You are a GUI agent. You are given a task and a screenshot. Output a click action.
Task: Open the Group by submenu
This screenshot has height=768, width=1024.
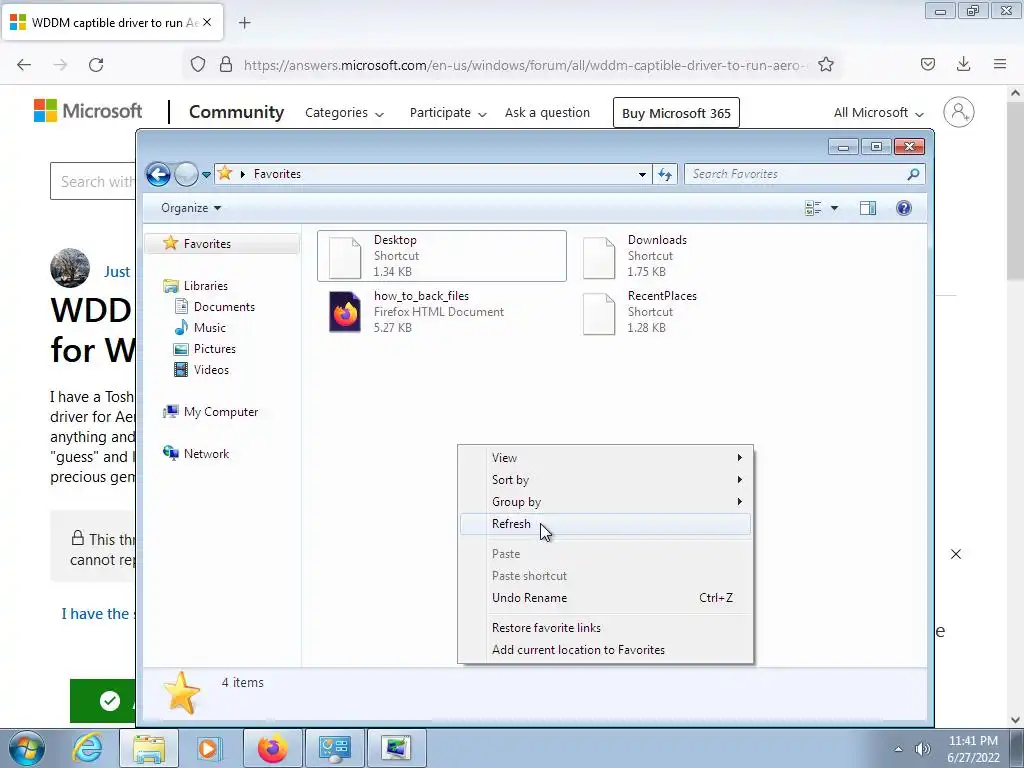pyautogui.click(x=605, y=502)
